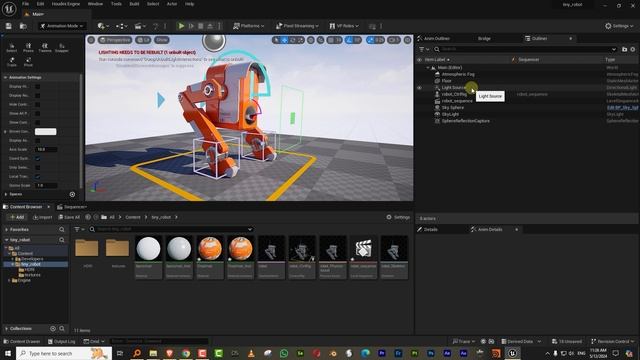Click the Browse content icon next to save

(23, 26)
